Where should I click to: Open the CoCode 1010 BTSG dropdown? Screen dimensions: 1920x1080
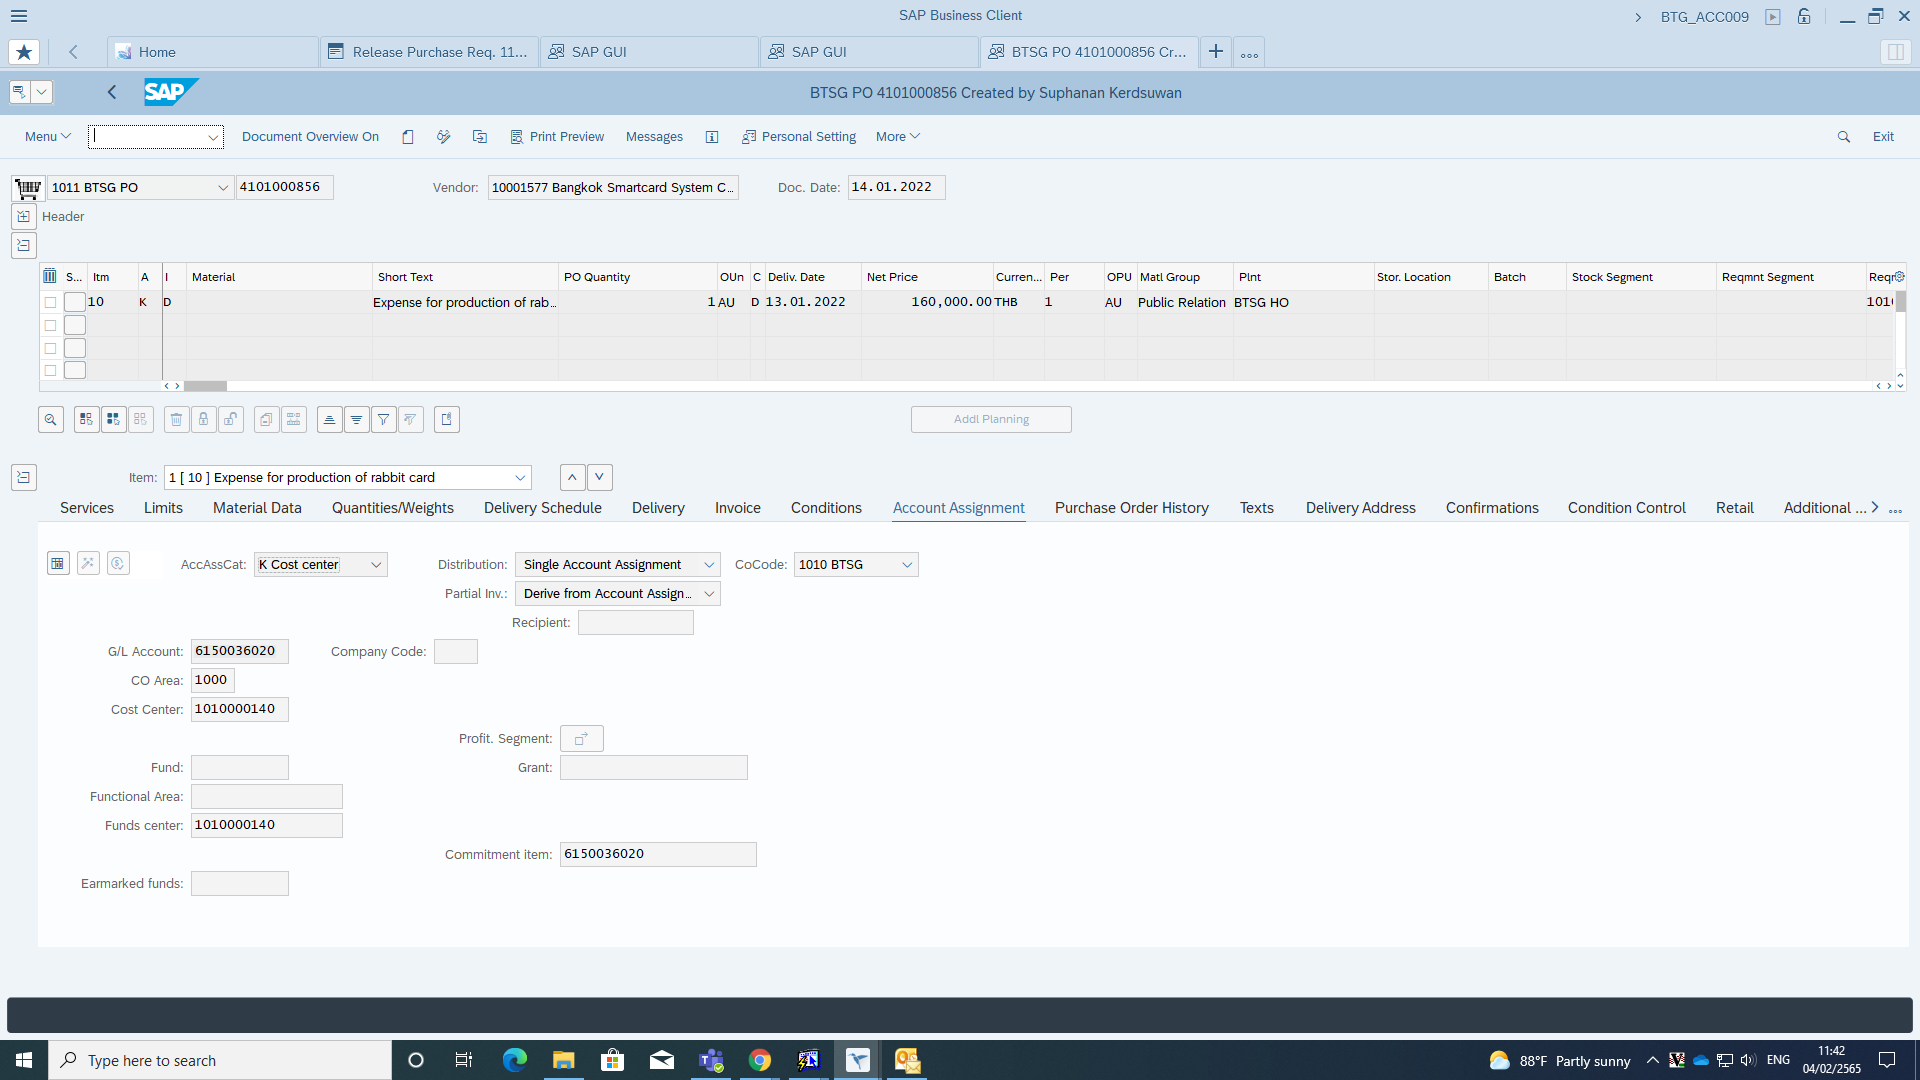tap(907, 565)
